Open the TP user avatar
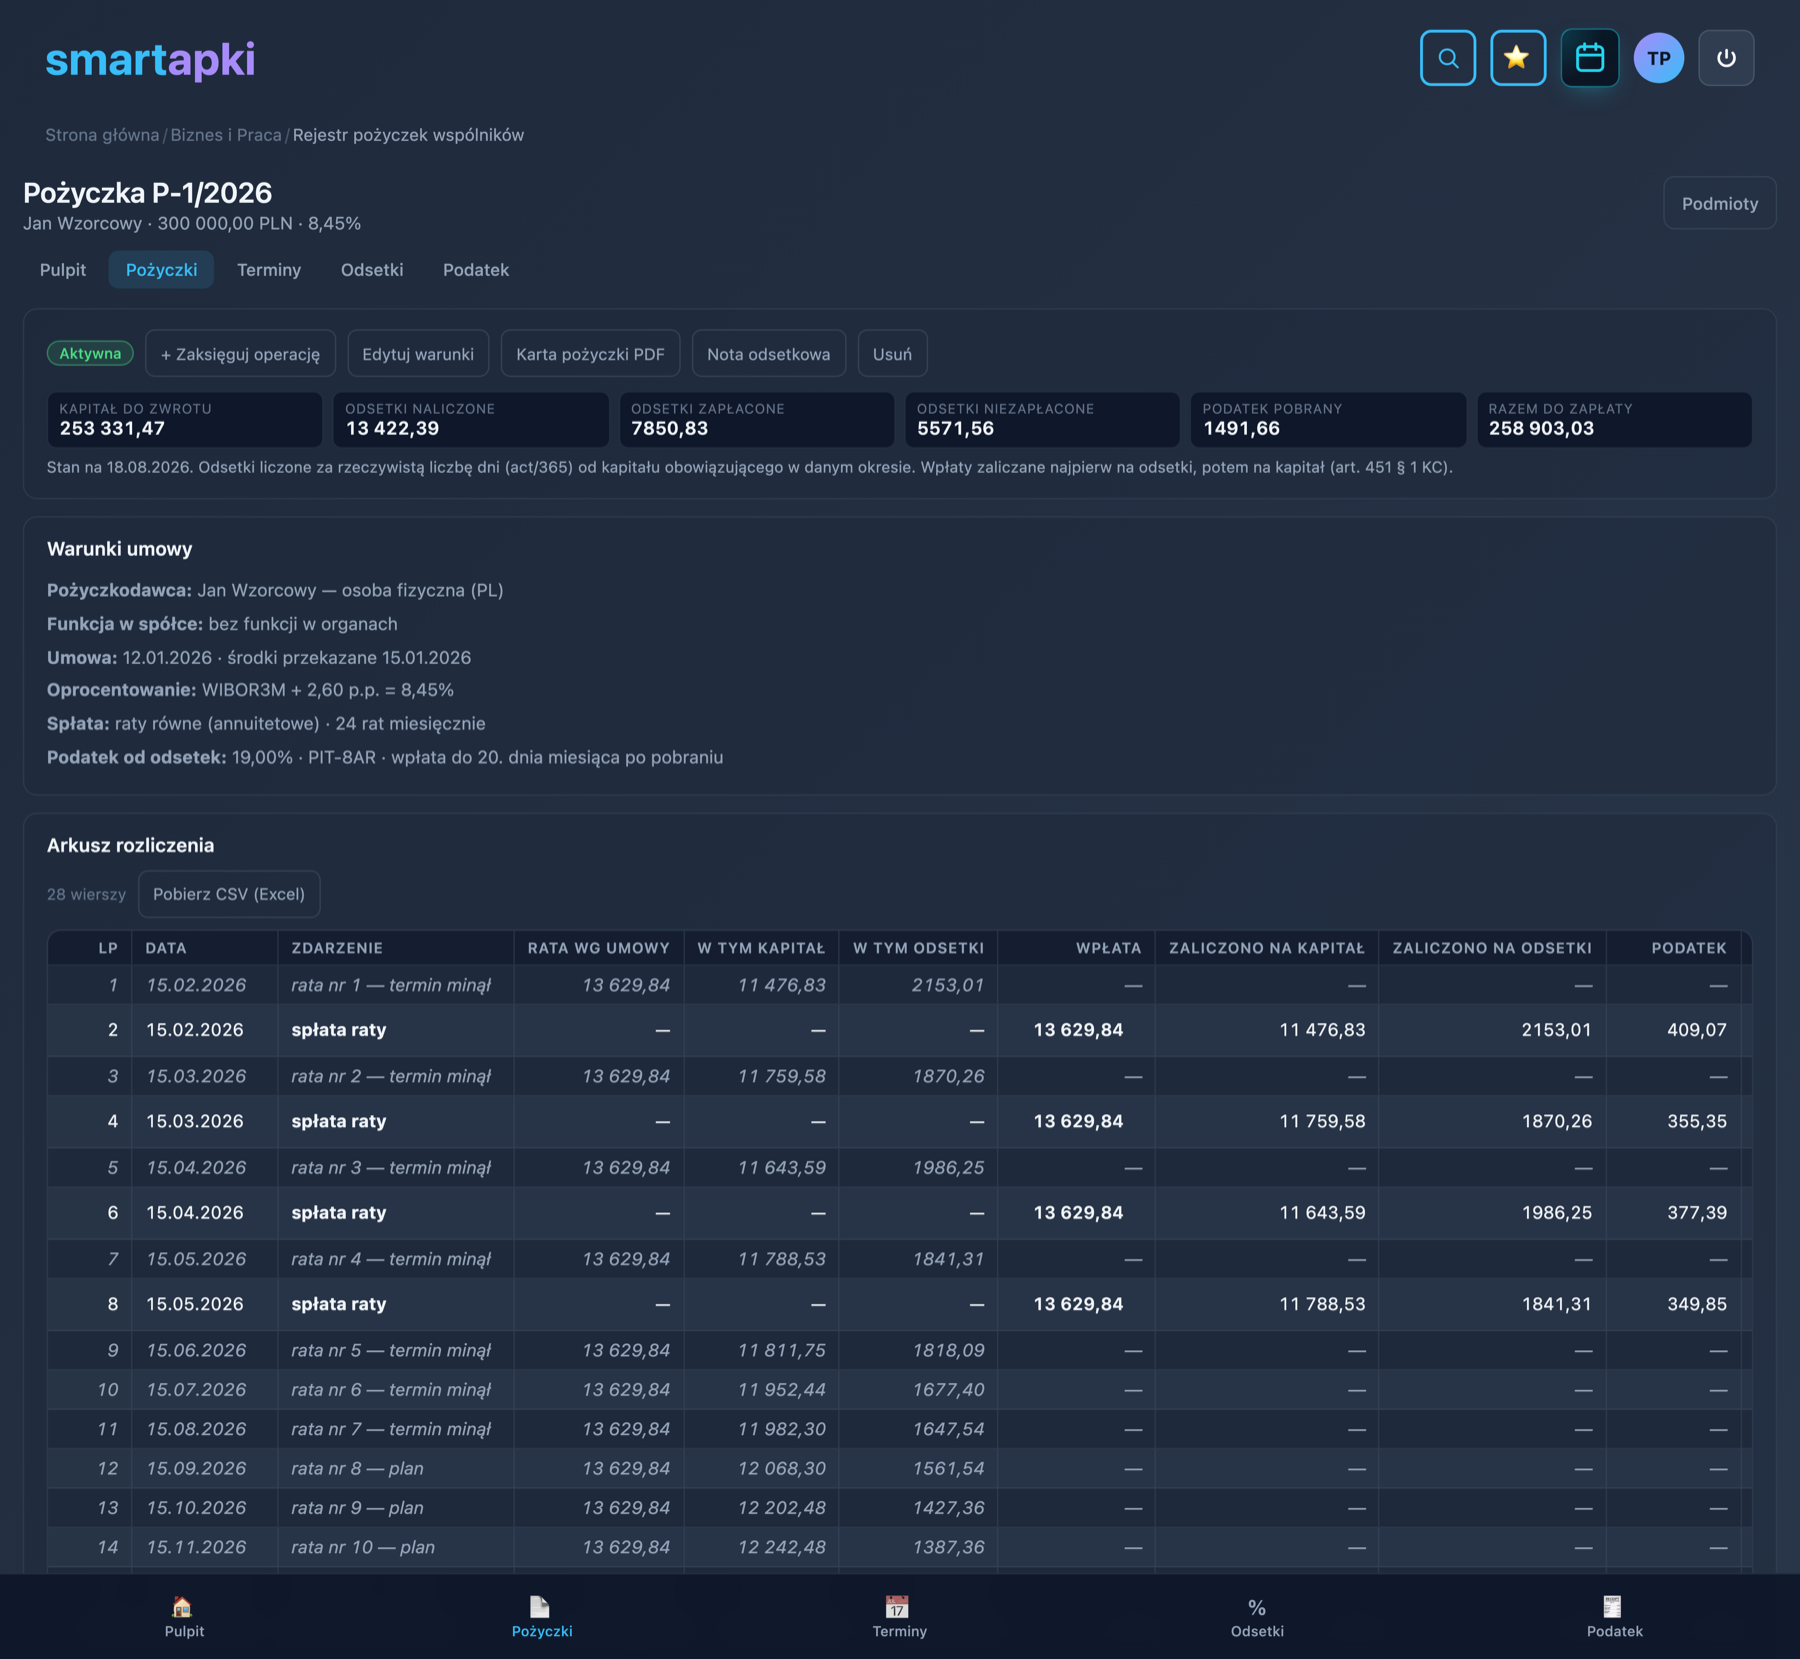This screenshot has width=1800, height=1659. 1658,58
